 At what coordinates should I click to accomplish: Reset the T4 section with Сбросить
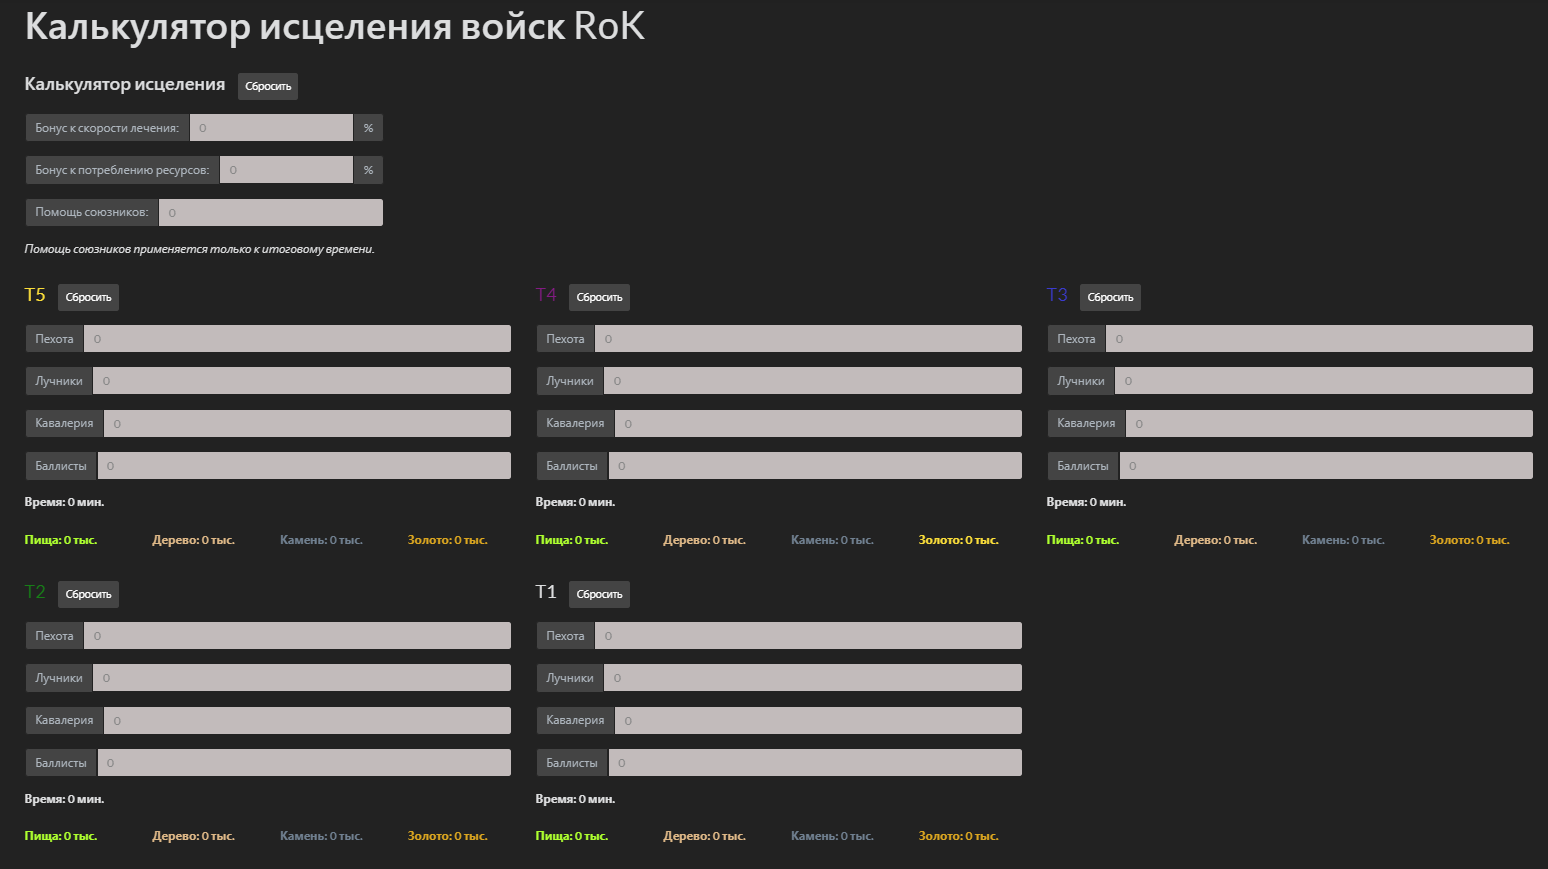click(599, 297)
